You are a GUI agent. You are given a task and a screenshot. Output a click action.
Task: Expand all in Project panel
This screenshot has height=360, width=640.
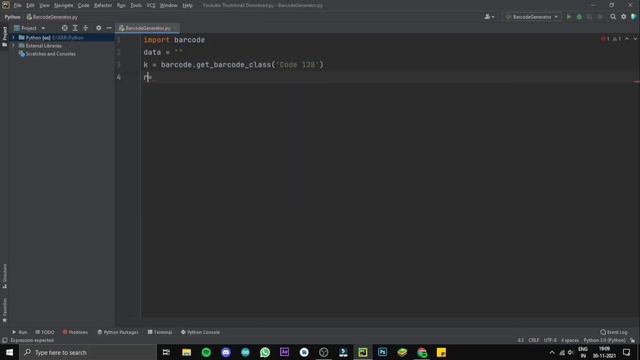coord(75,28)
